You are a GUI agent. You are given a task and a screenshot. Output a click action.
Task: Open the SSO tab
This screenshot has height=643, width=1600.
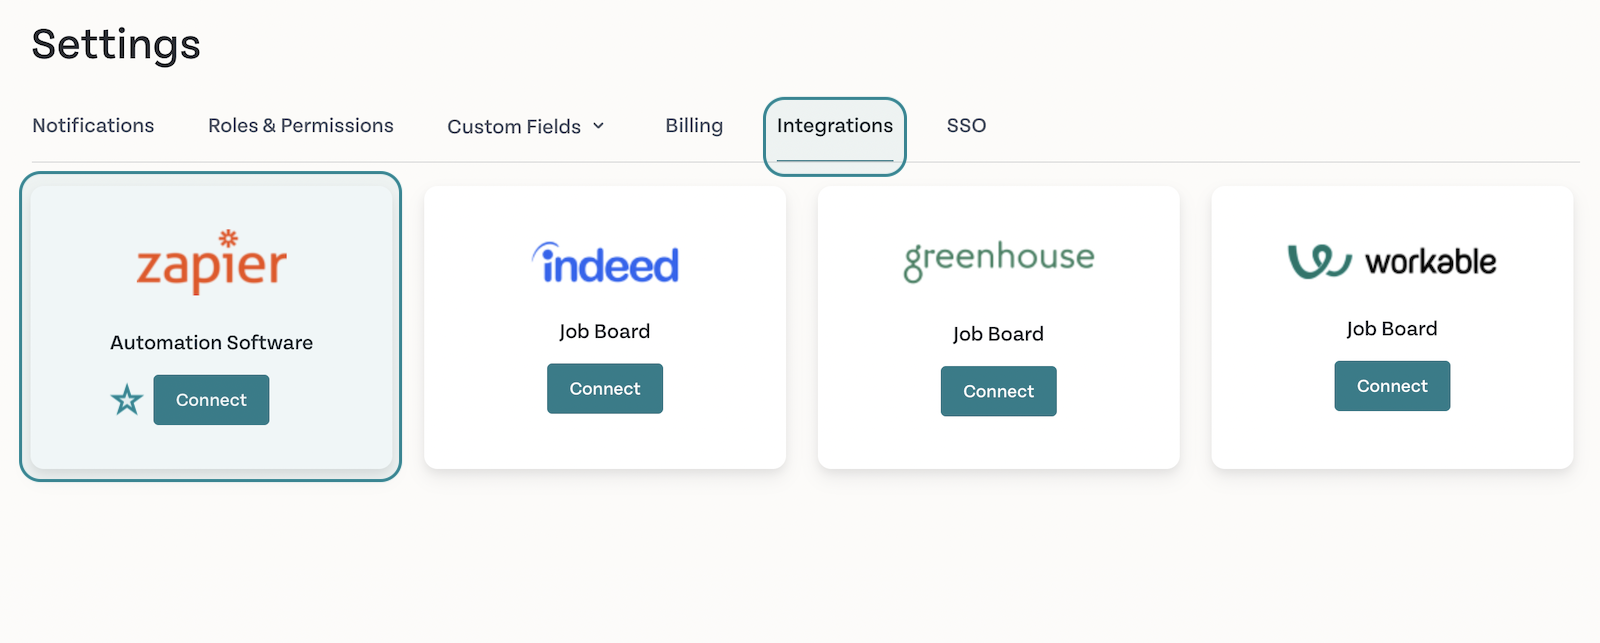966,125
